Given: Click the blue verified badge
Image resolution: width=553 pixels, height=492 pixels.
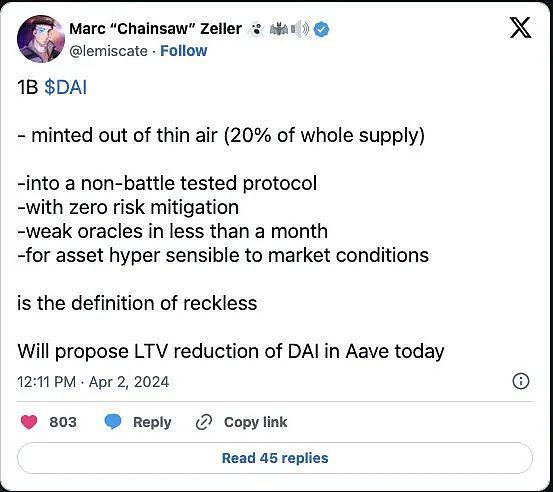Looking at the screenshot, I should 321,29.
